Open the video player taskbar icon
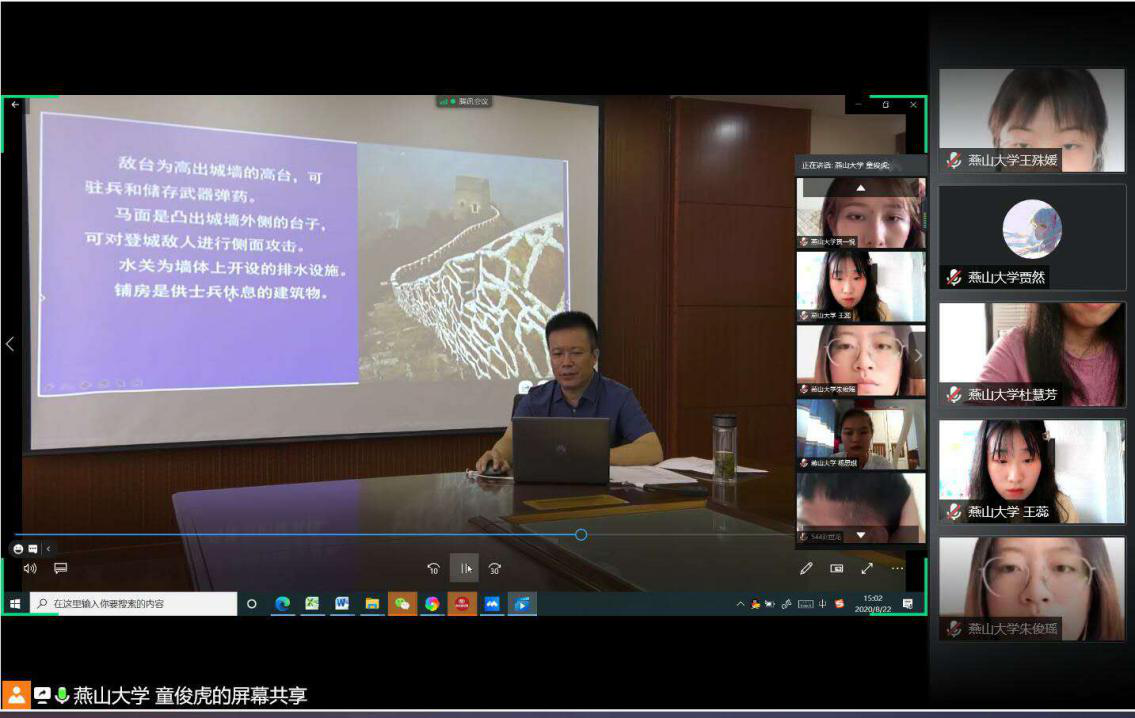This screenshot has width=1135, height=718. click(522, 604)
